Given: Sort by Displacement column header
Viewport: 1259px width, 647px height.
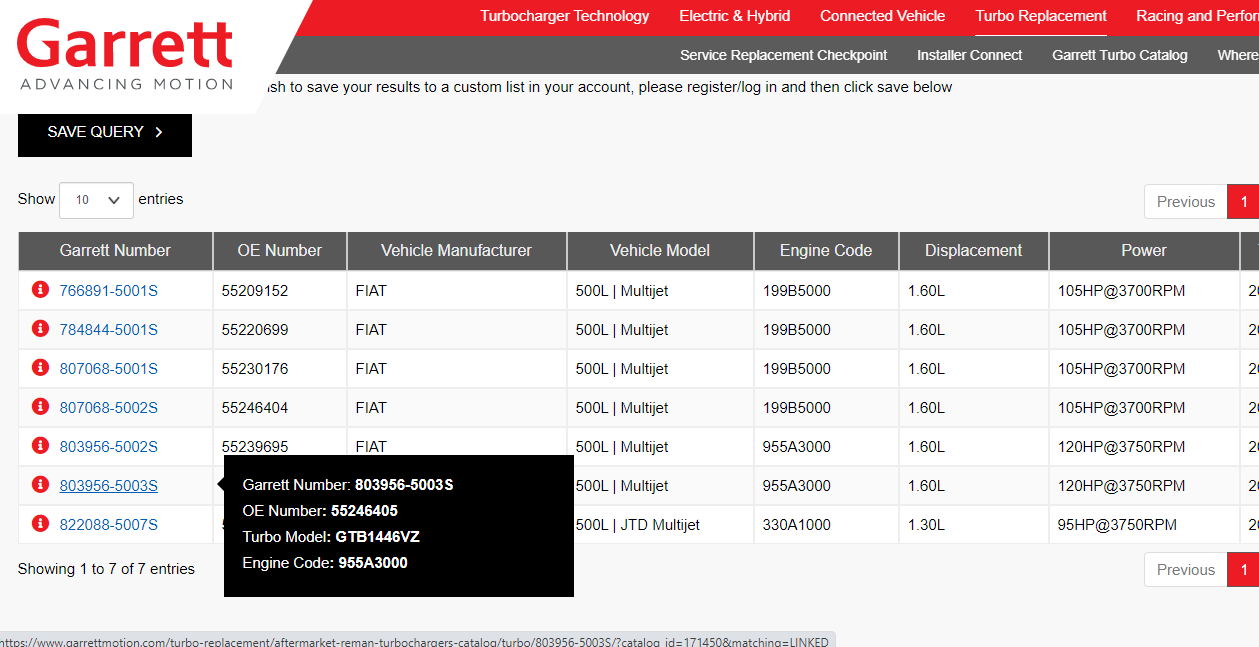Looking at the screenshot, I should (974, 251).
